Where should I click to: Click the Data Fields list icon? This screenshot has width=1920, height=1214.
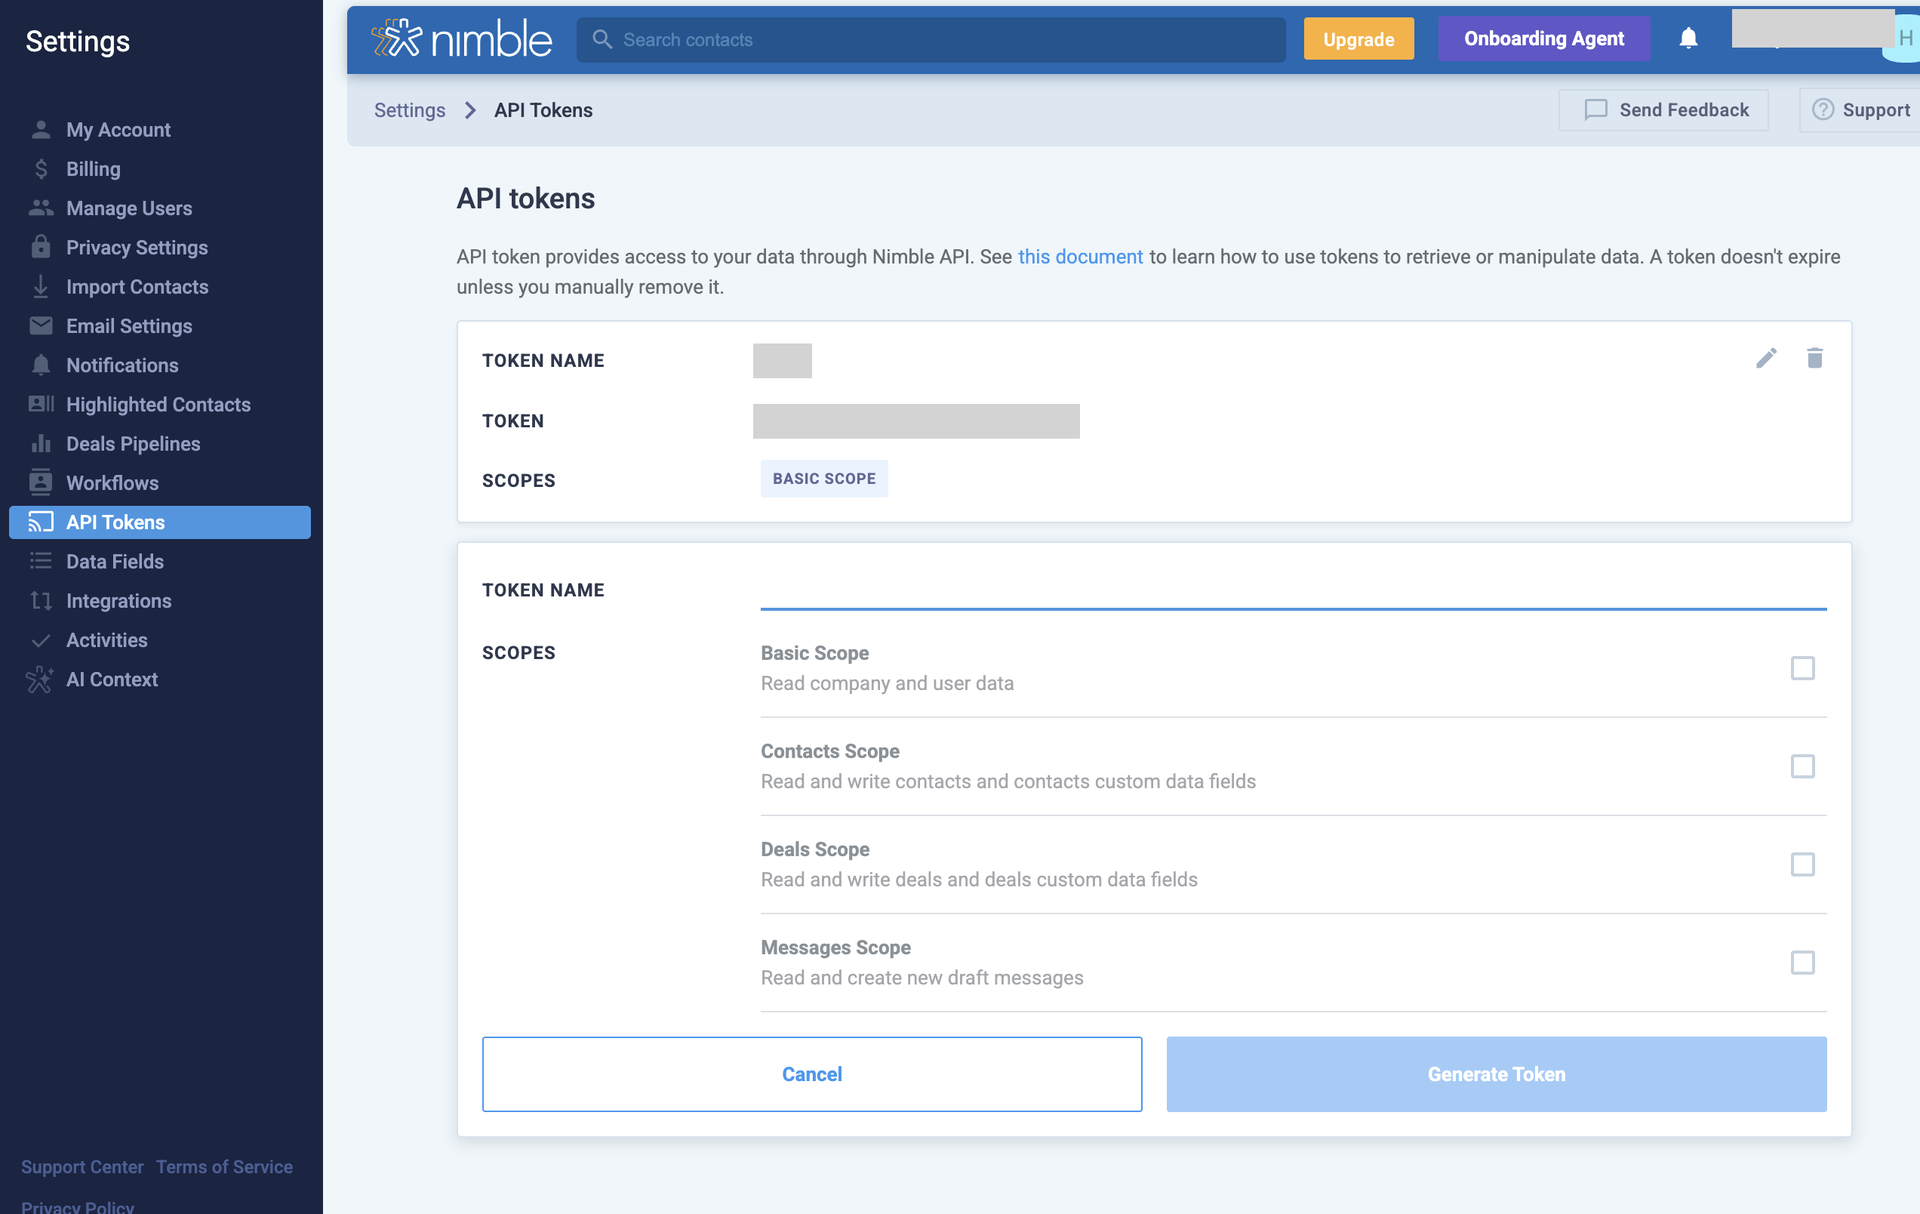[41, 561]
